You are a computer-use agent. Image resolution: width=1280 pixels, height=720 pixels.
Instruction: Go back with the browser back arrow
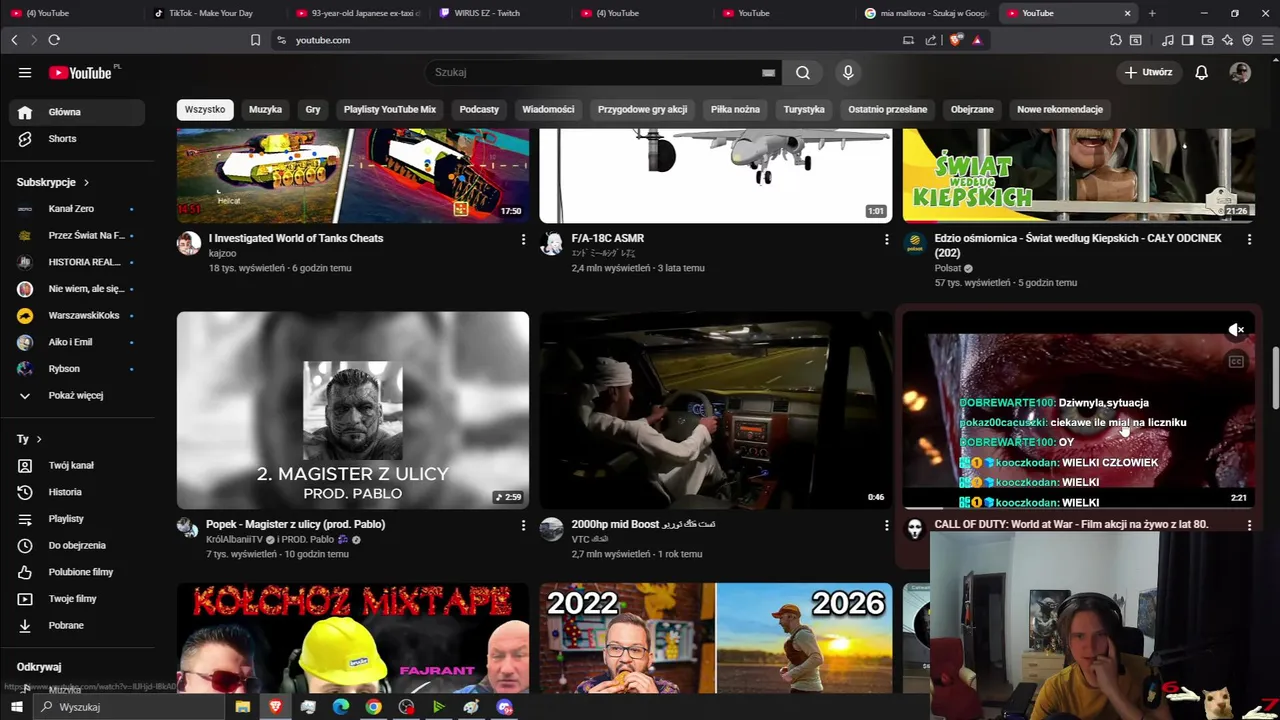[x=14, y=40]
